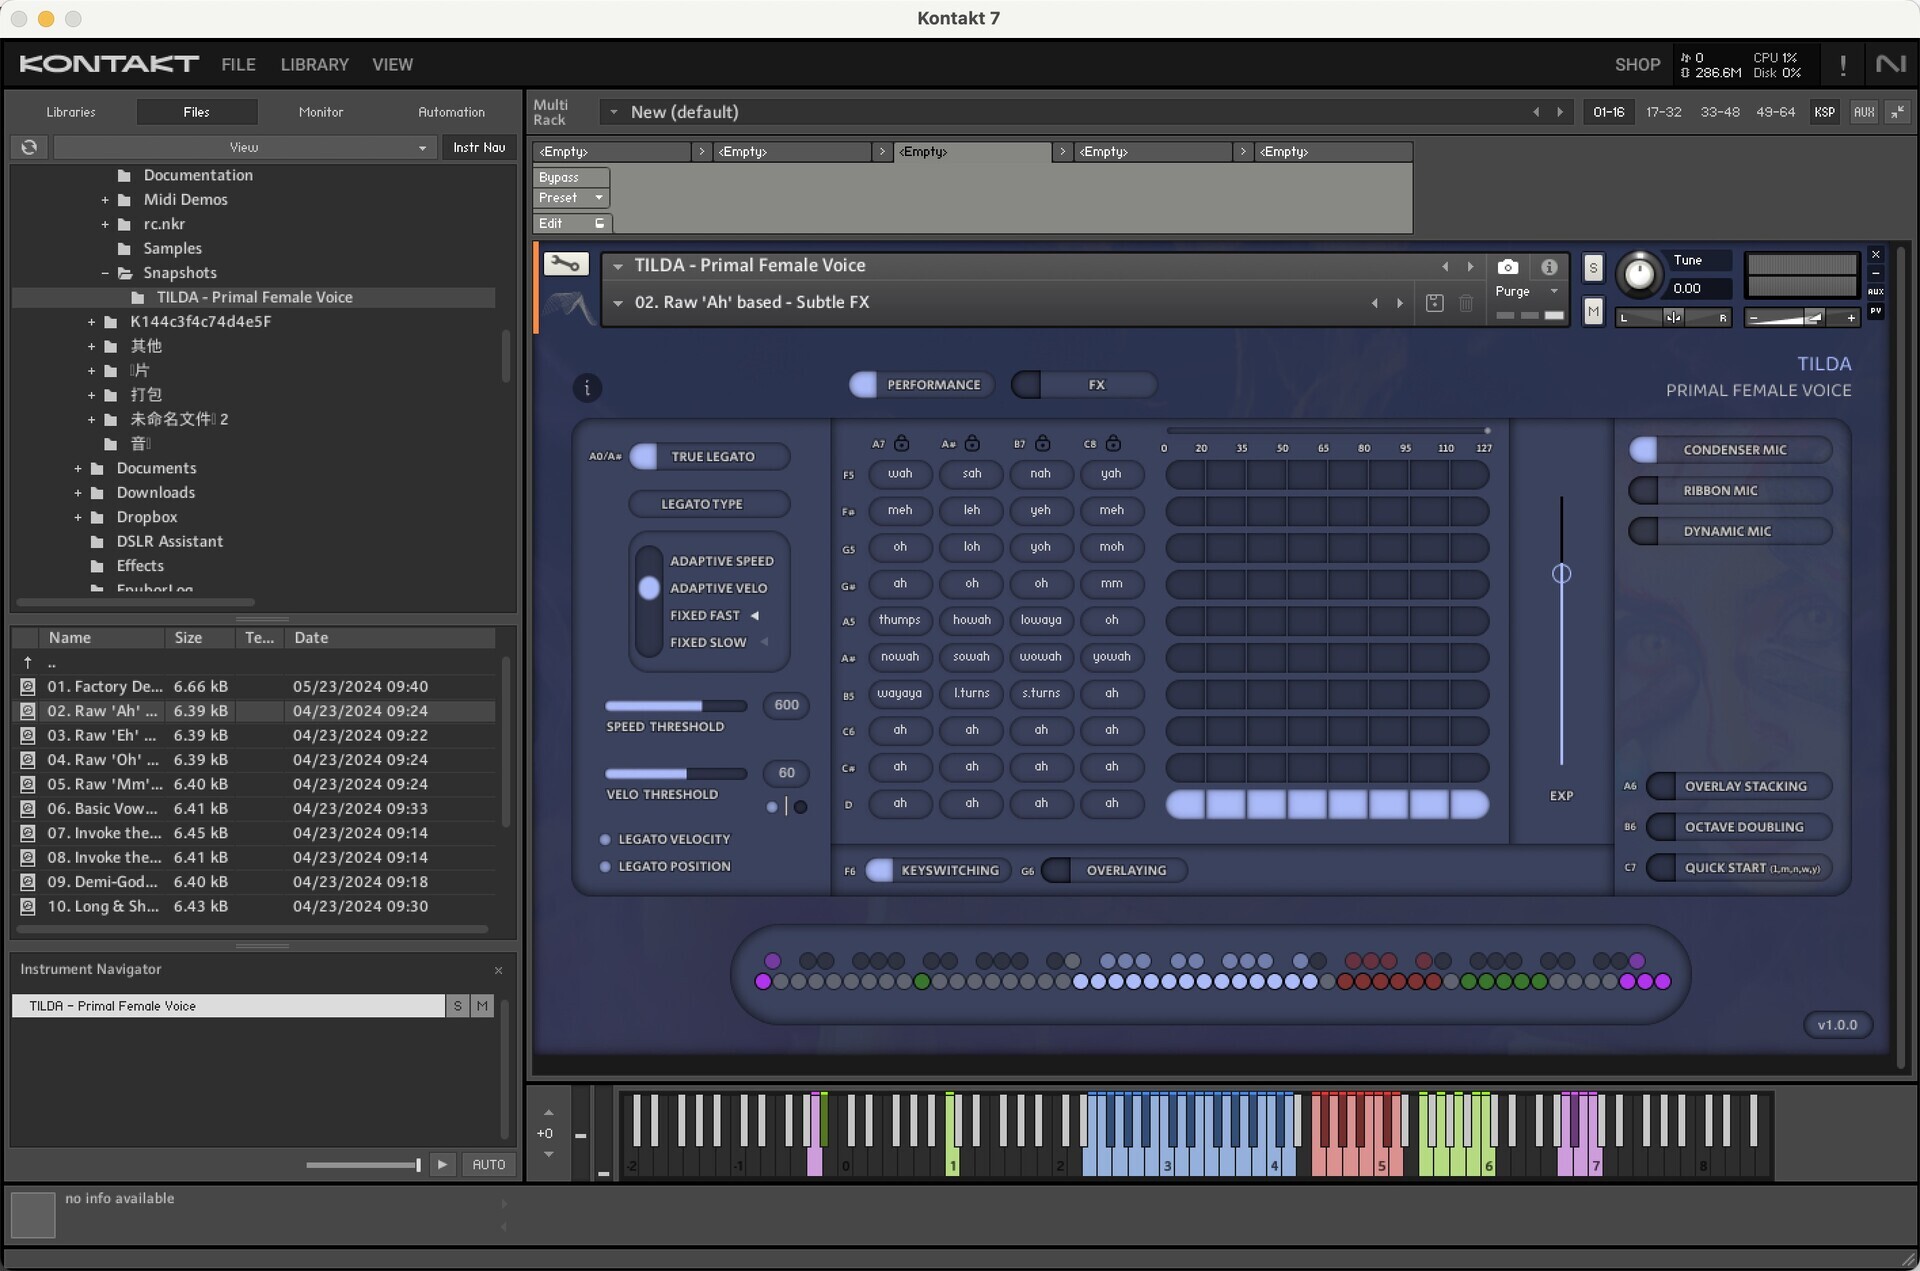1920x1271 pixels.
Task: Toggle lock above A# column
Action: tap(972, 443)
